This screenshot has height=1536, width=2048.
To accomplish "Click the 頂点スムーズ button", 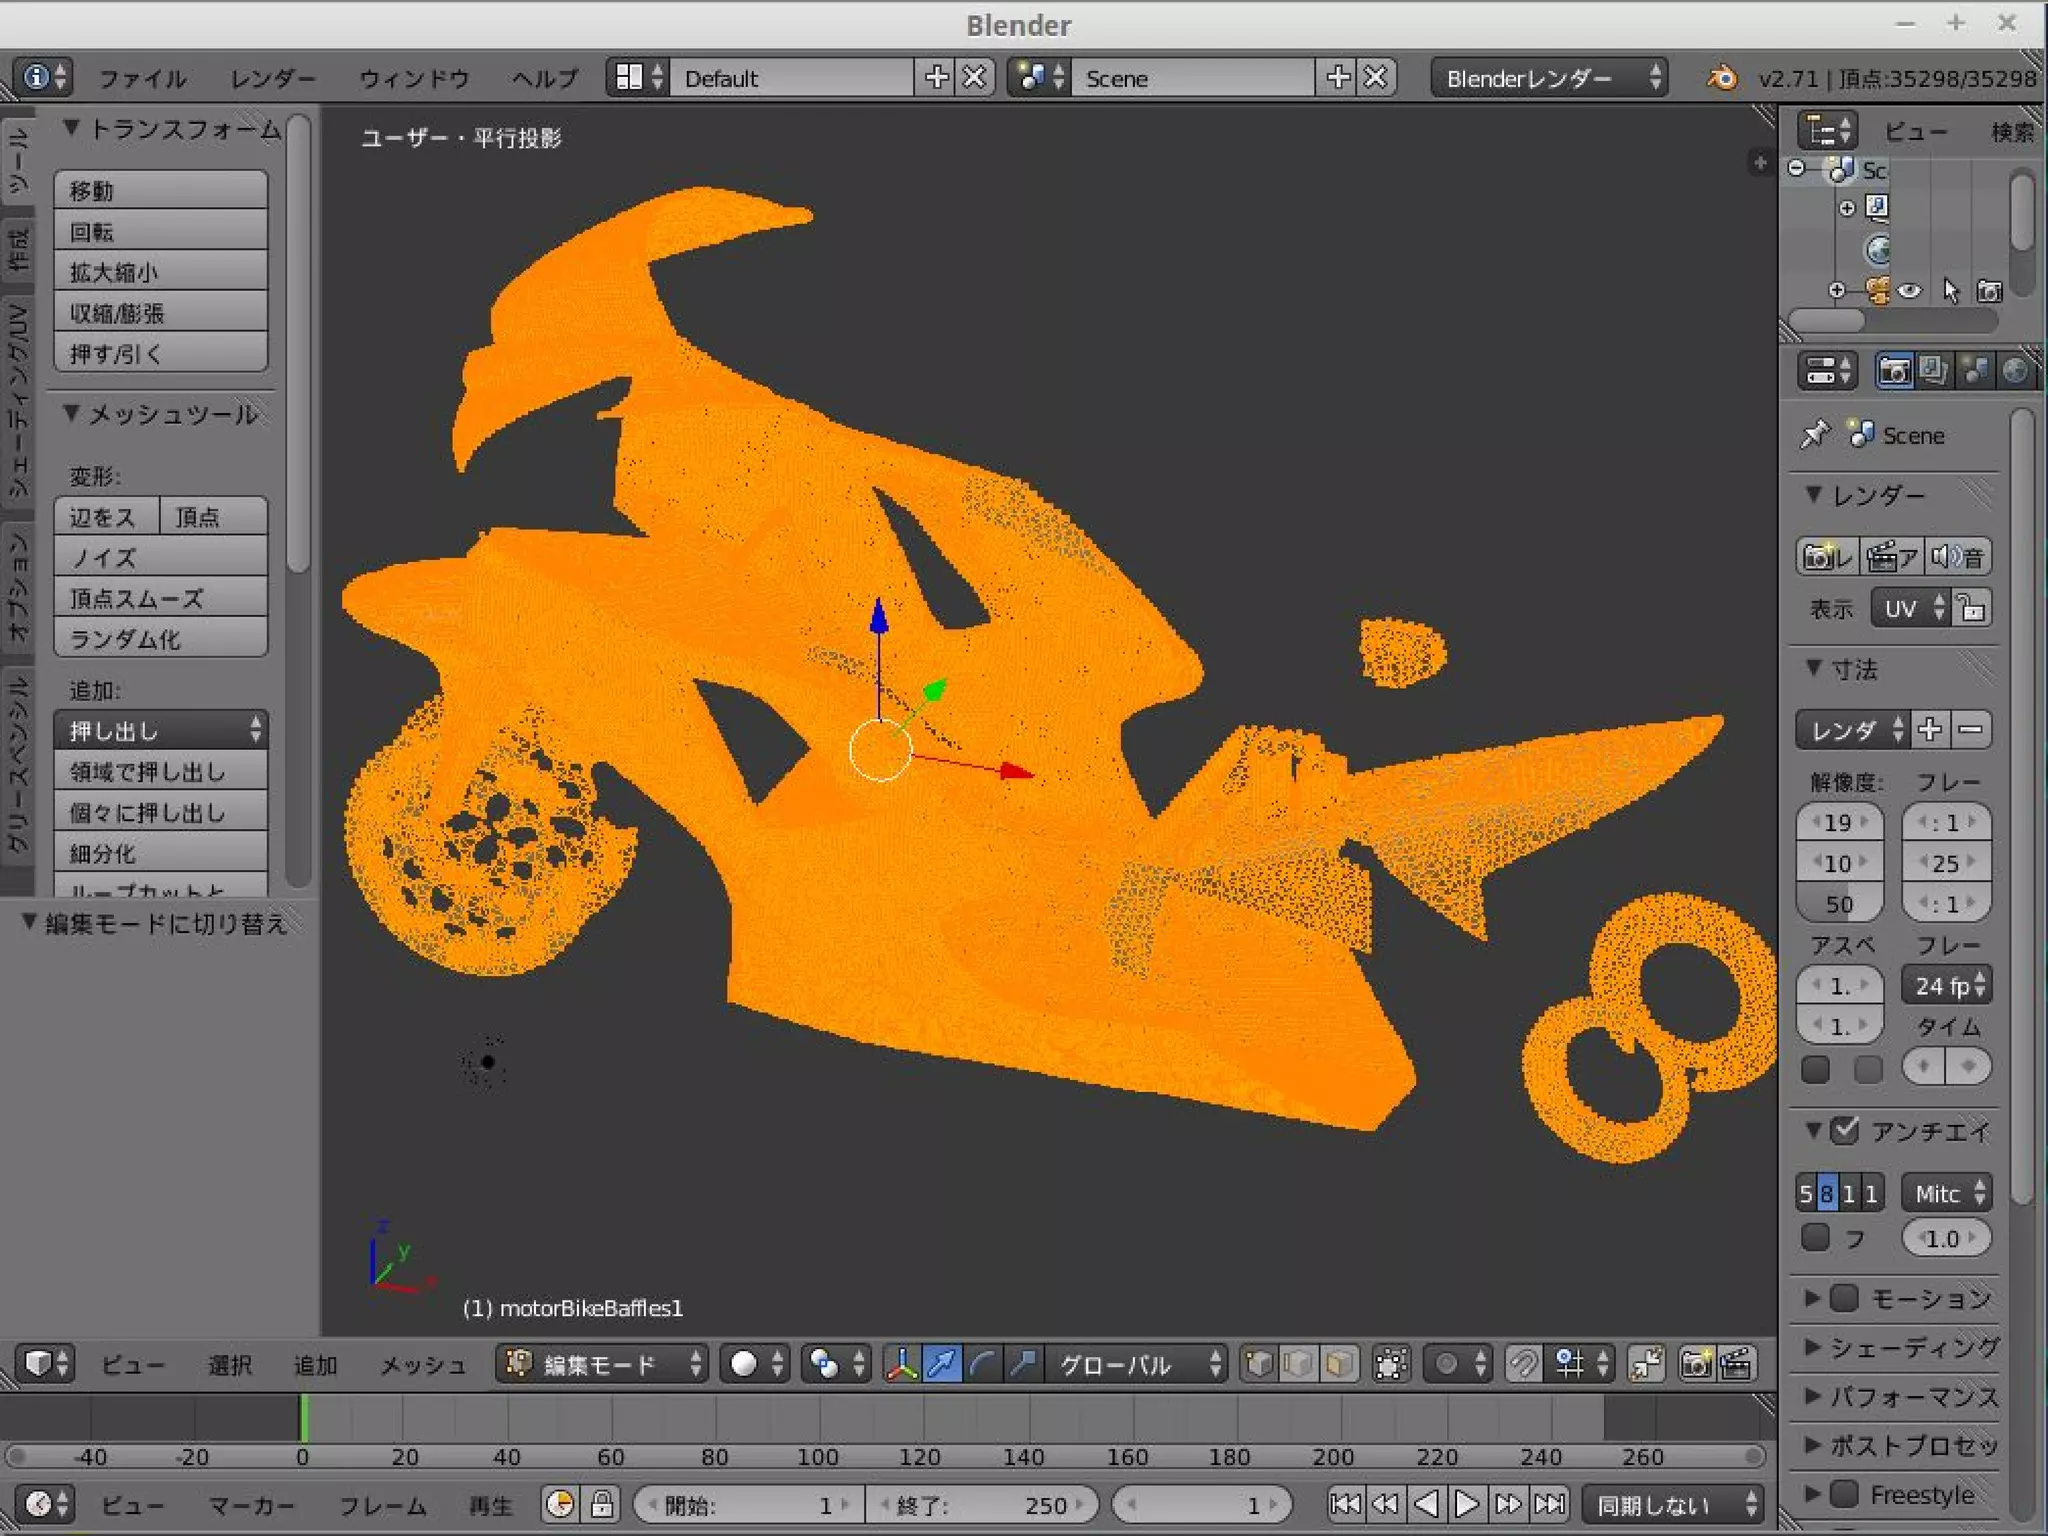I will [x=160, y=598].
